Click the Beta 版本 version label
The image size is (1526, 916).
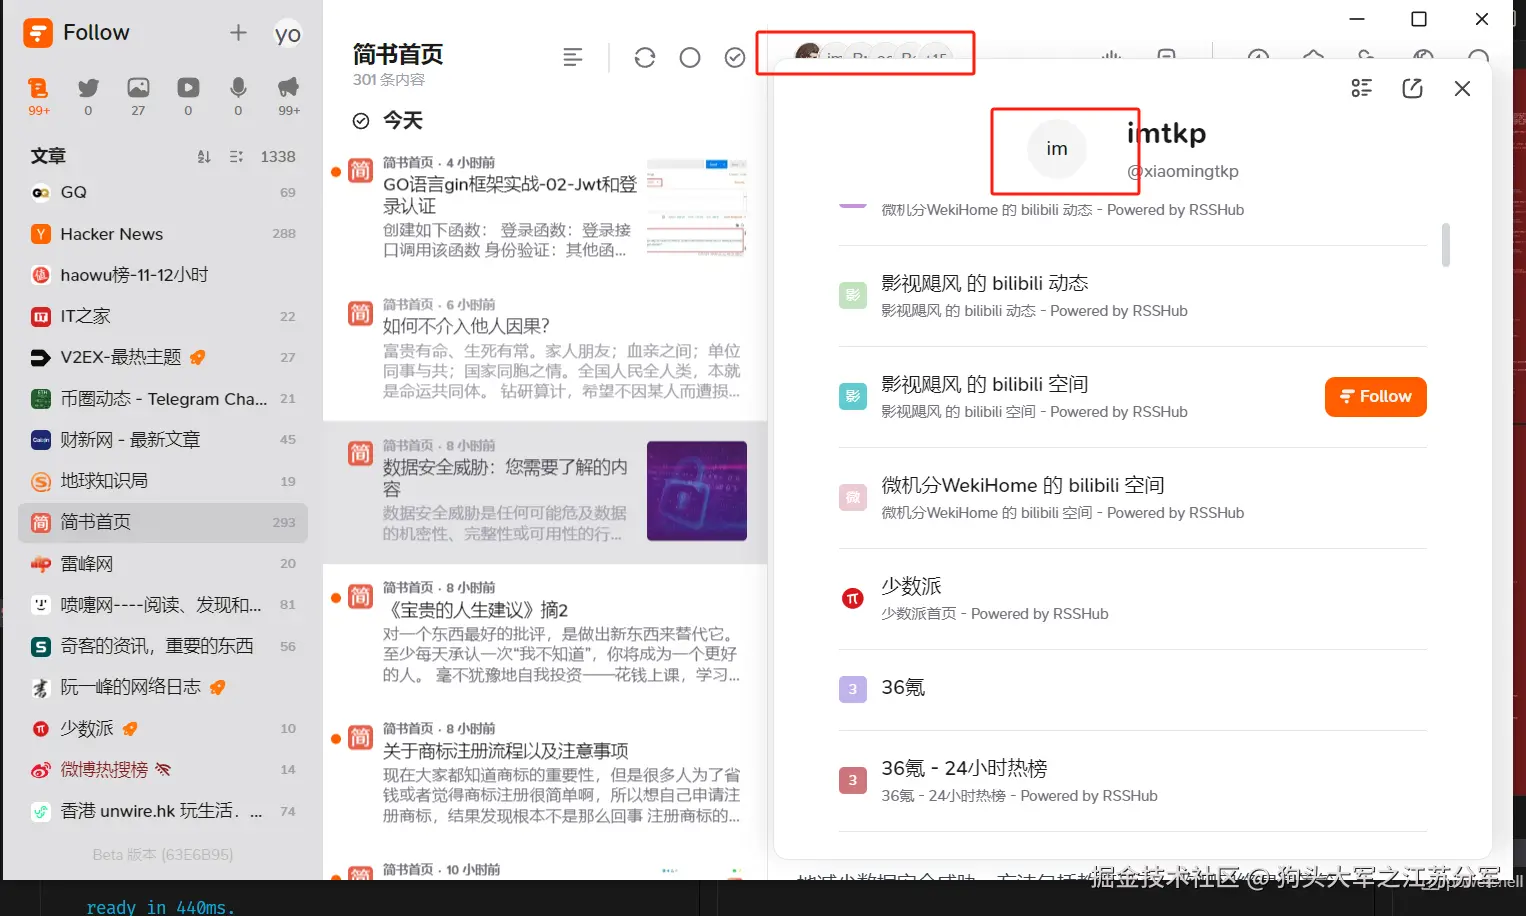163,855
